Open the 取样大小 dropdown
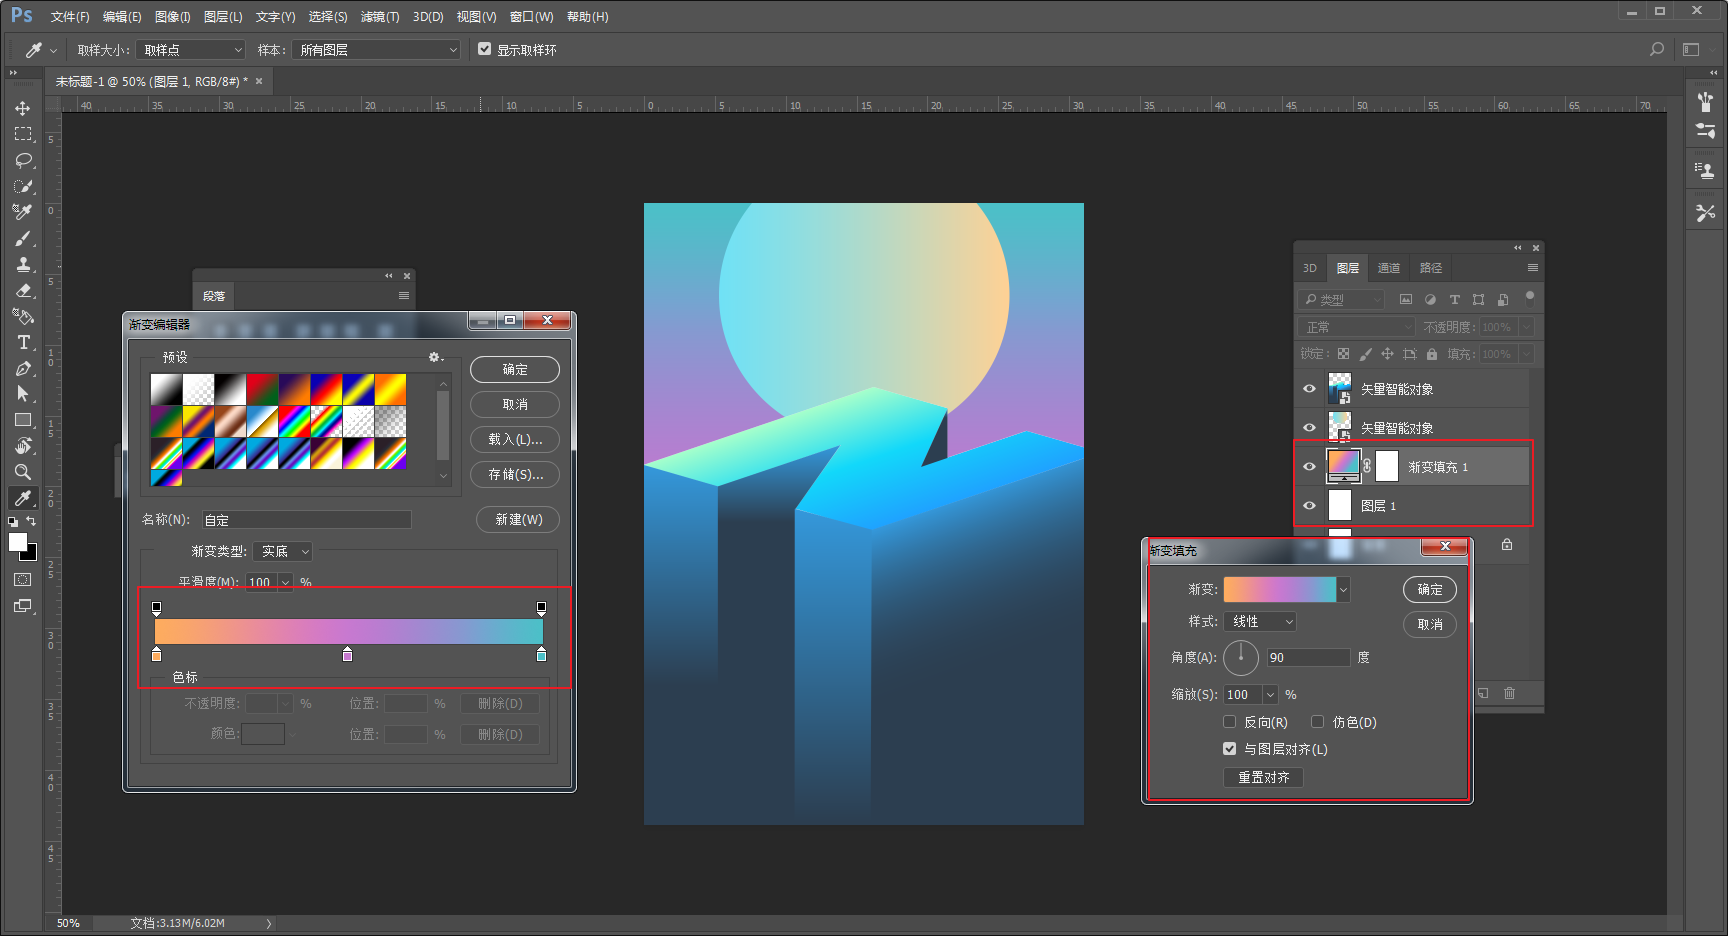1728x936 pixels. [191, 50]
